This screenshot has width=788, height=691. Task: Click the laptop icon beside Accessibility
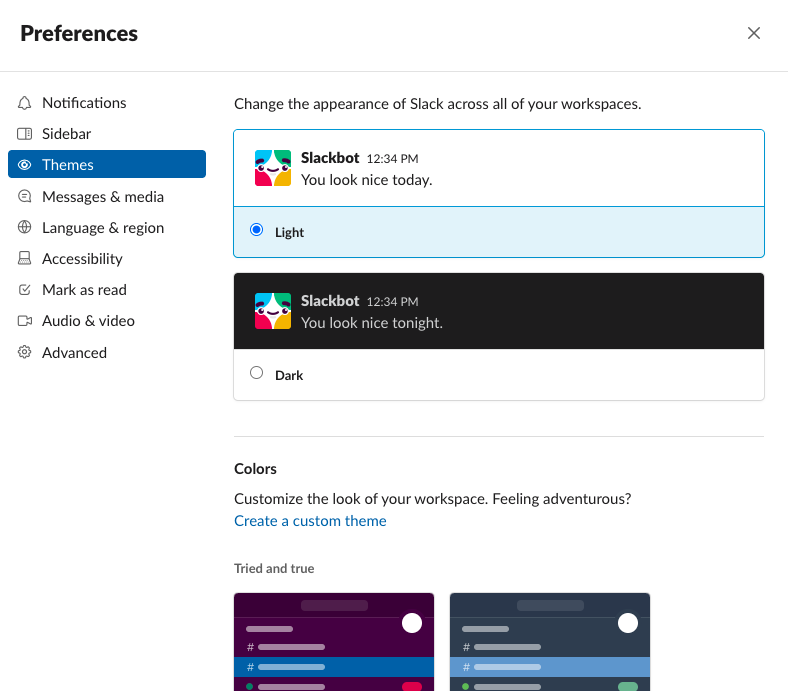point(24,258)
